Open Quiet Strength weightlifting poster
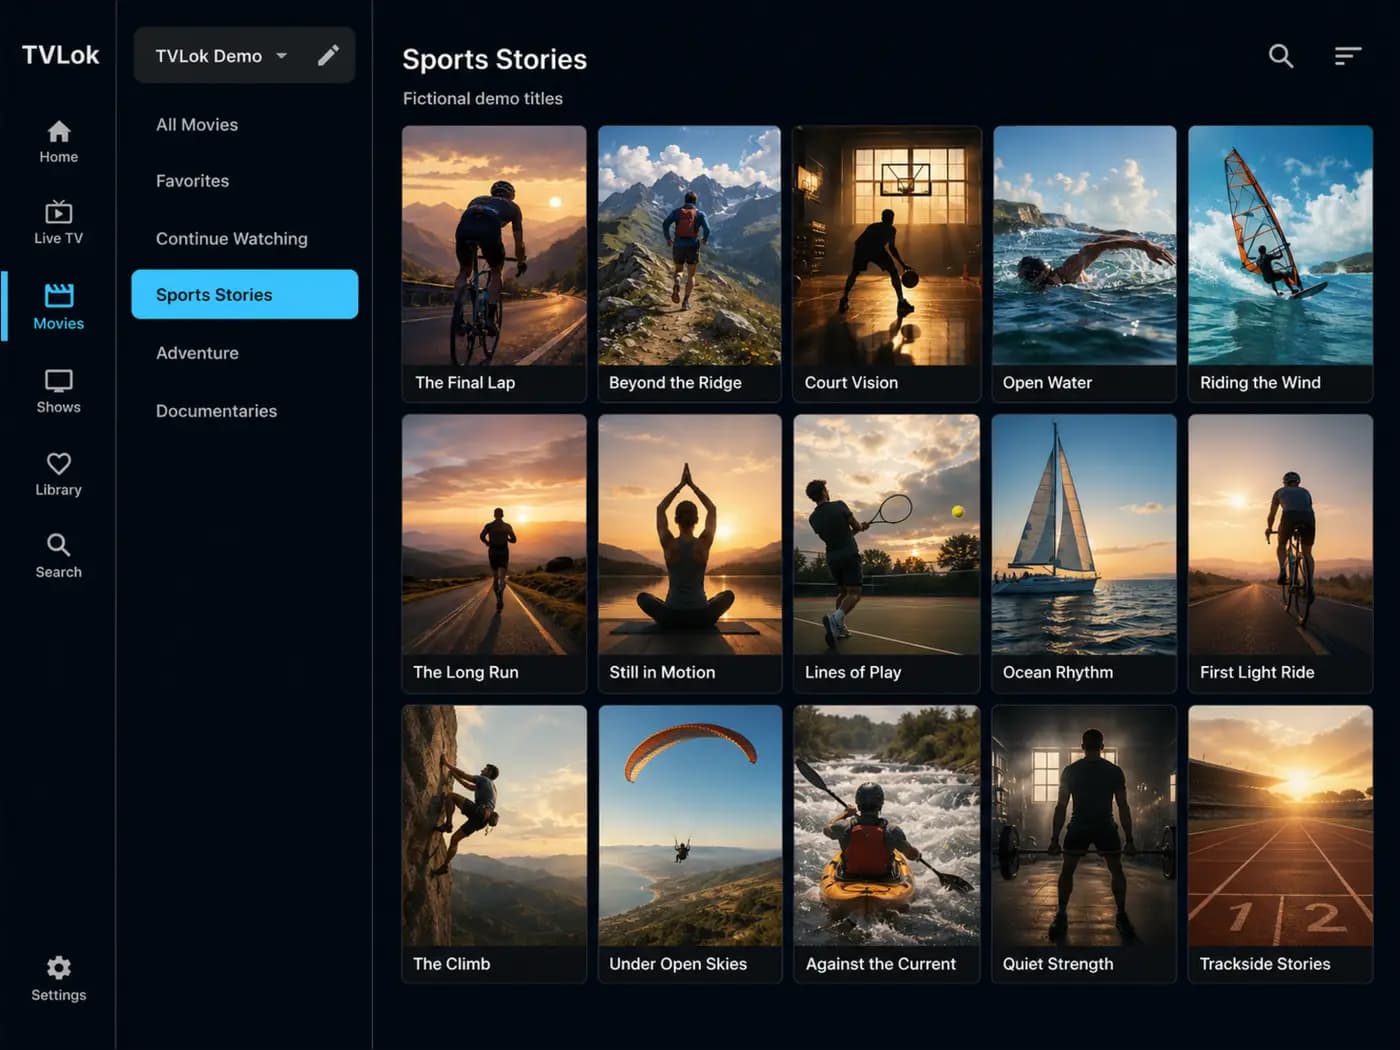The width and height of the screenshot is (1400, 1050). pyautogui.click(x=1084, y=844)
